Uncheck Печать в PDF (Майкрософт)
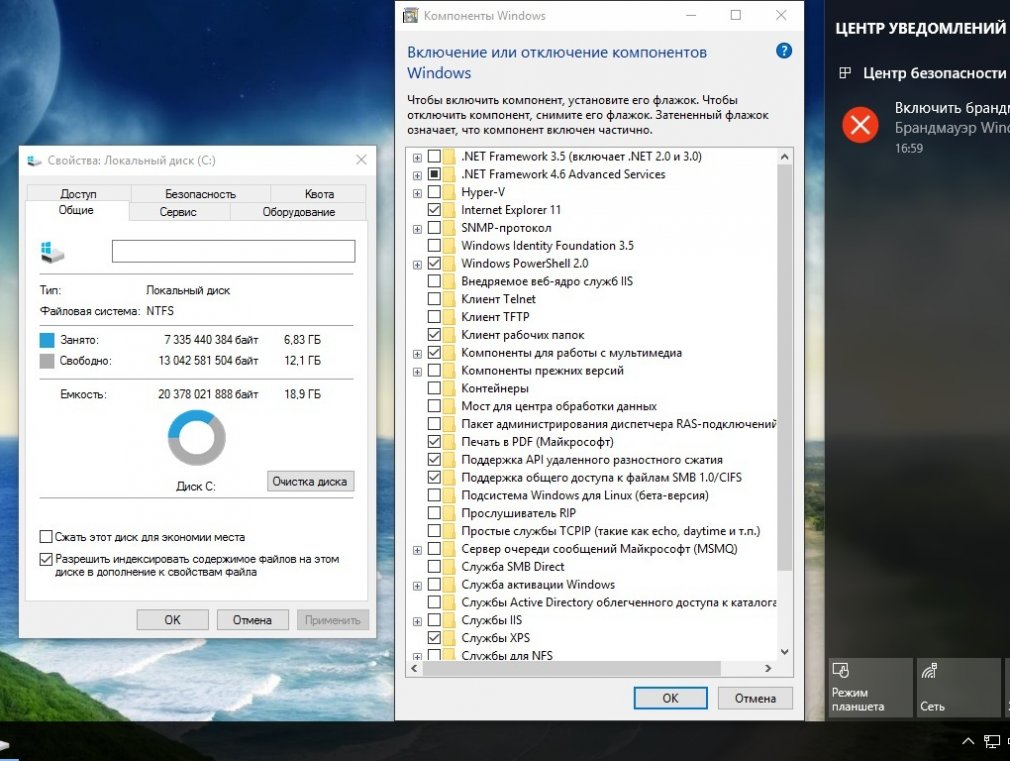The width and height of the screenshot is (1010, 761). point(434,442)
